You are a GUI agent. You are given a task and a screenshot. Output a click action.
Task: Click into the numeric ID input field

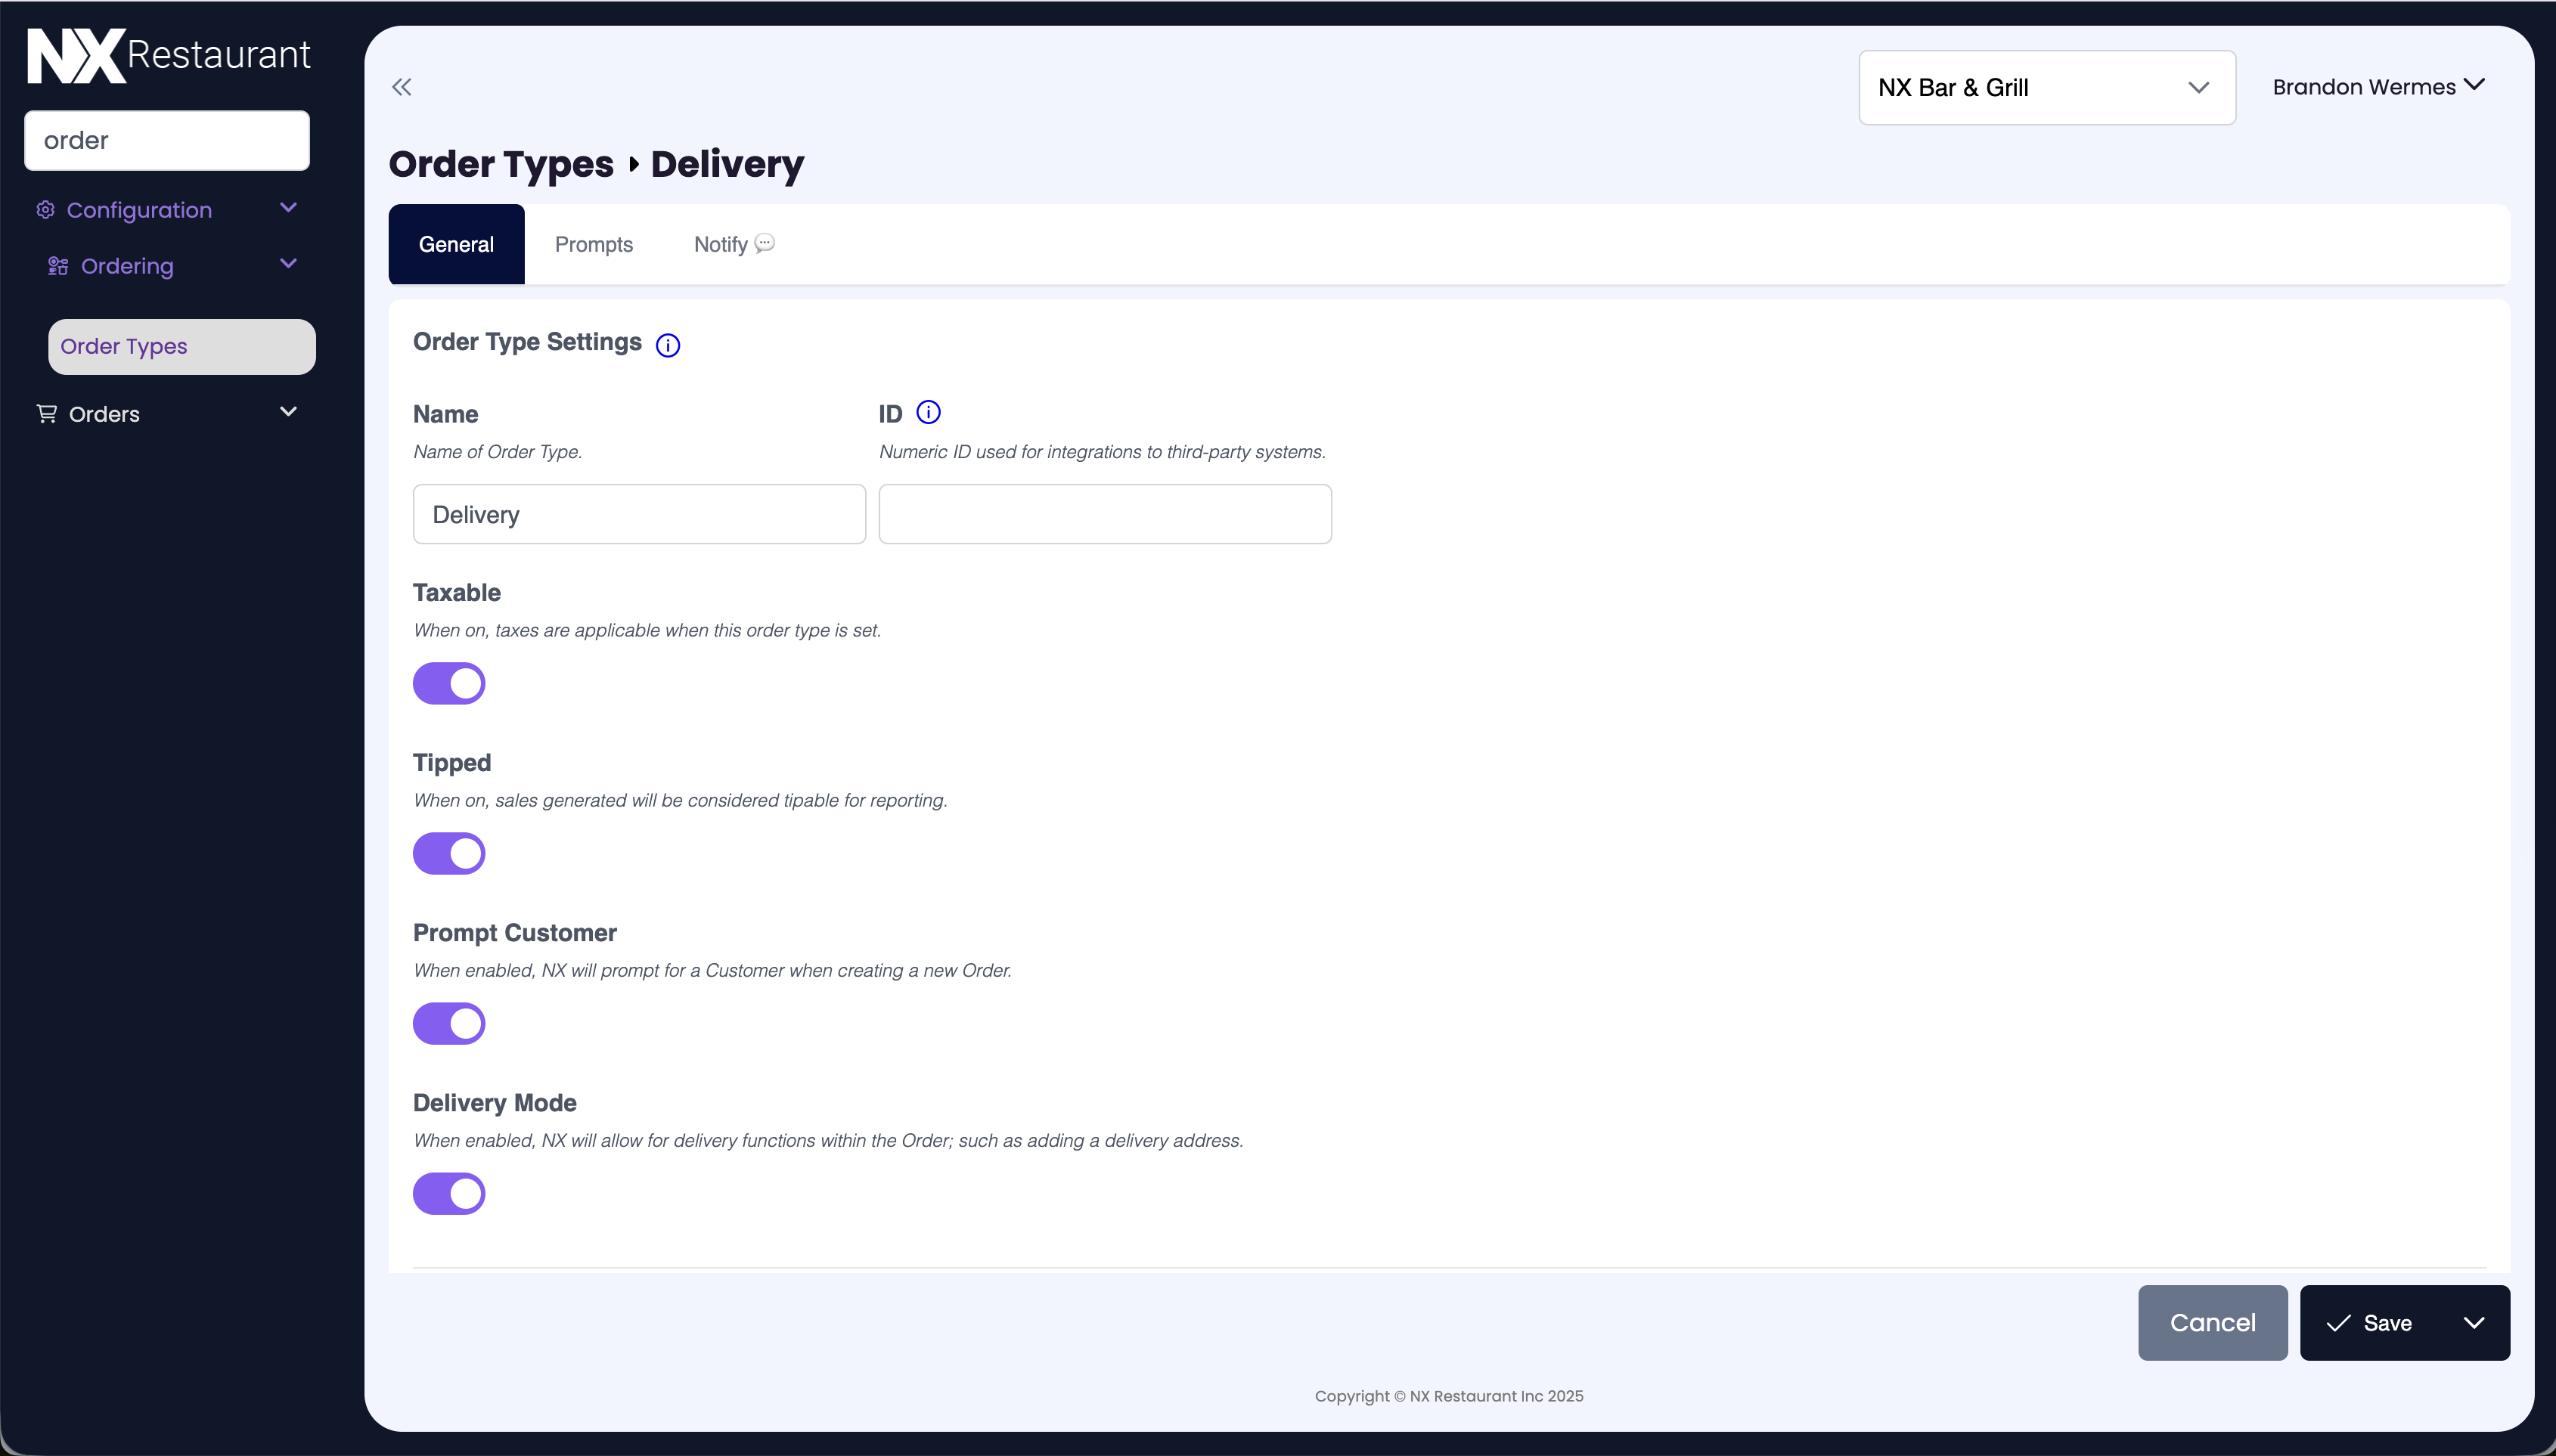point(1104,514)
